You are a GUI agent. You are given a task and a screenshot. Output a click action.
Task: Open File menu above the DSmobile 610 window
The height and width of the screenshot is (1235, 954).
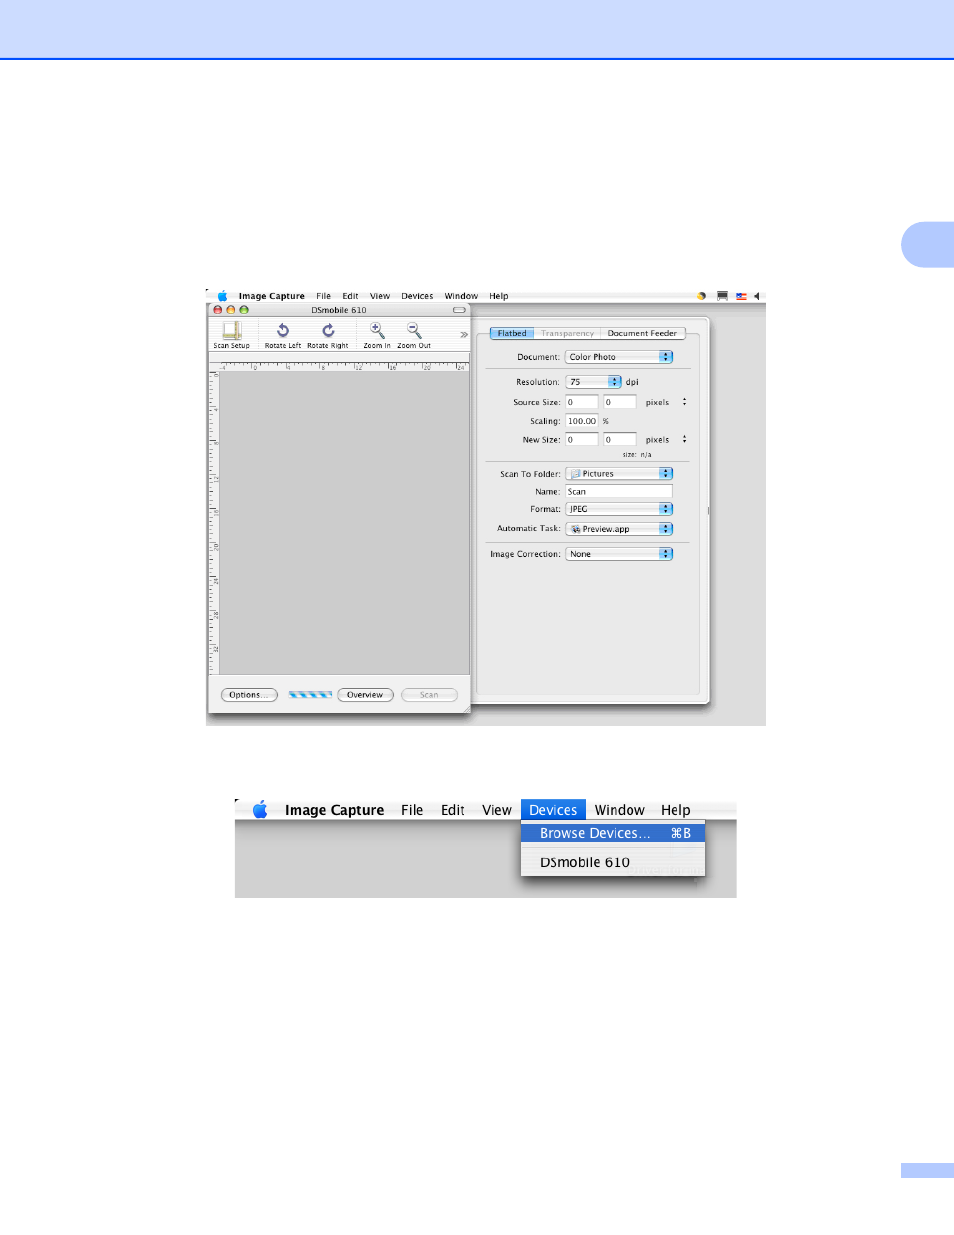click(x=323, y=296)
